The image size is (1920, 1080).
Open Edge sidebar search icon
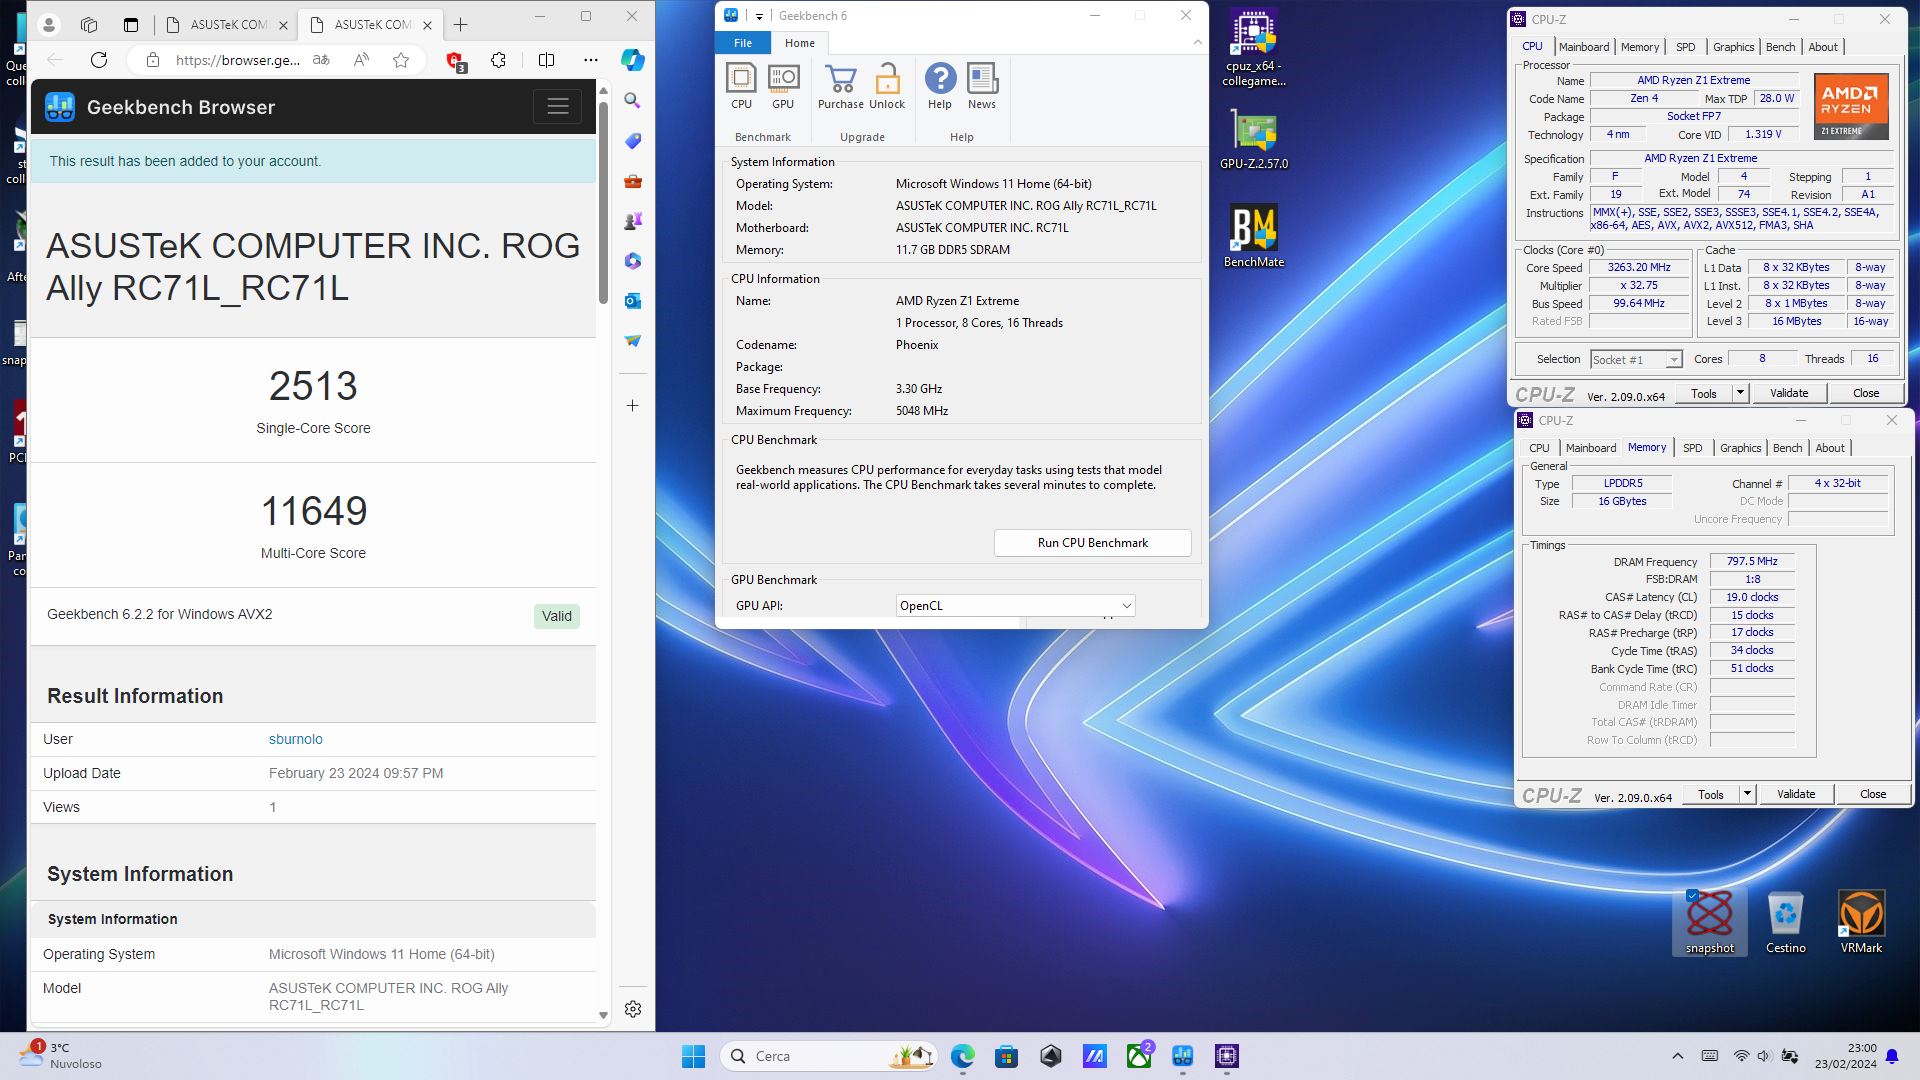[633, 100]
